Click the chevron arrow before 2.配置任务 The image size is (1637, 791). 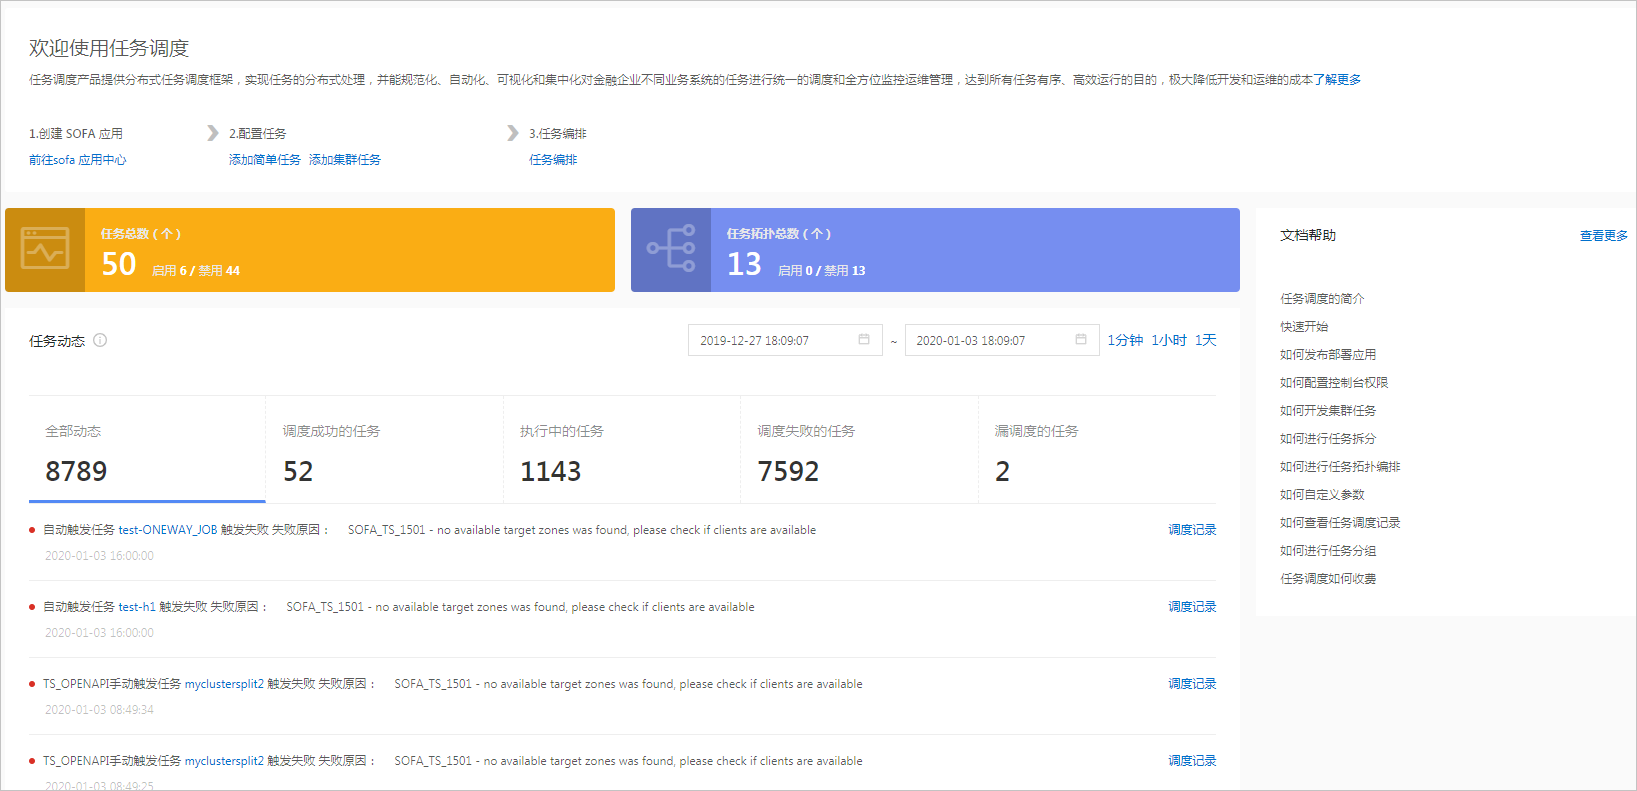pyautogui.click(x=212, y=133)
